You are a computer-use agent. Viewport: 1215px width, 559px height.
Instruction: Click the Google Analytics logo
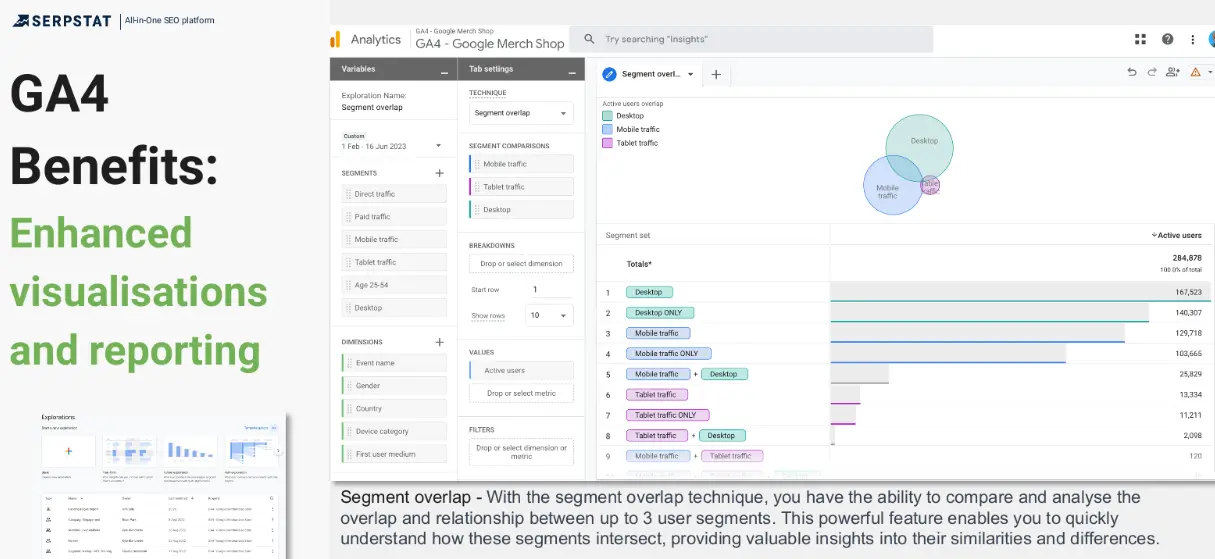click(x=336, y=39)
